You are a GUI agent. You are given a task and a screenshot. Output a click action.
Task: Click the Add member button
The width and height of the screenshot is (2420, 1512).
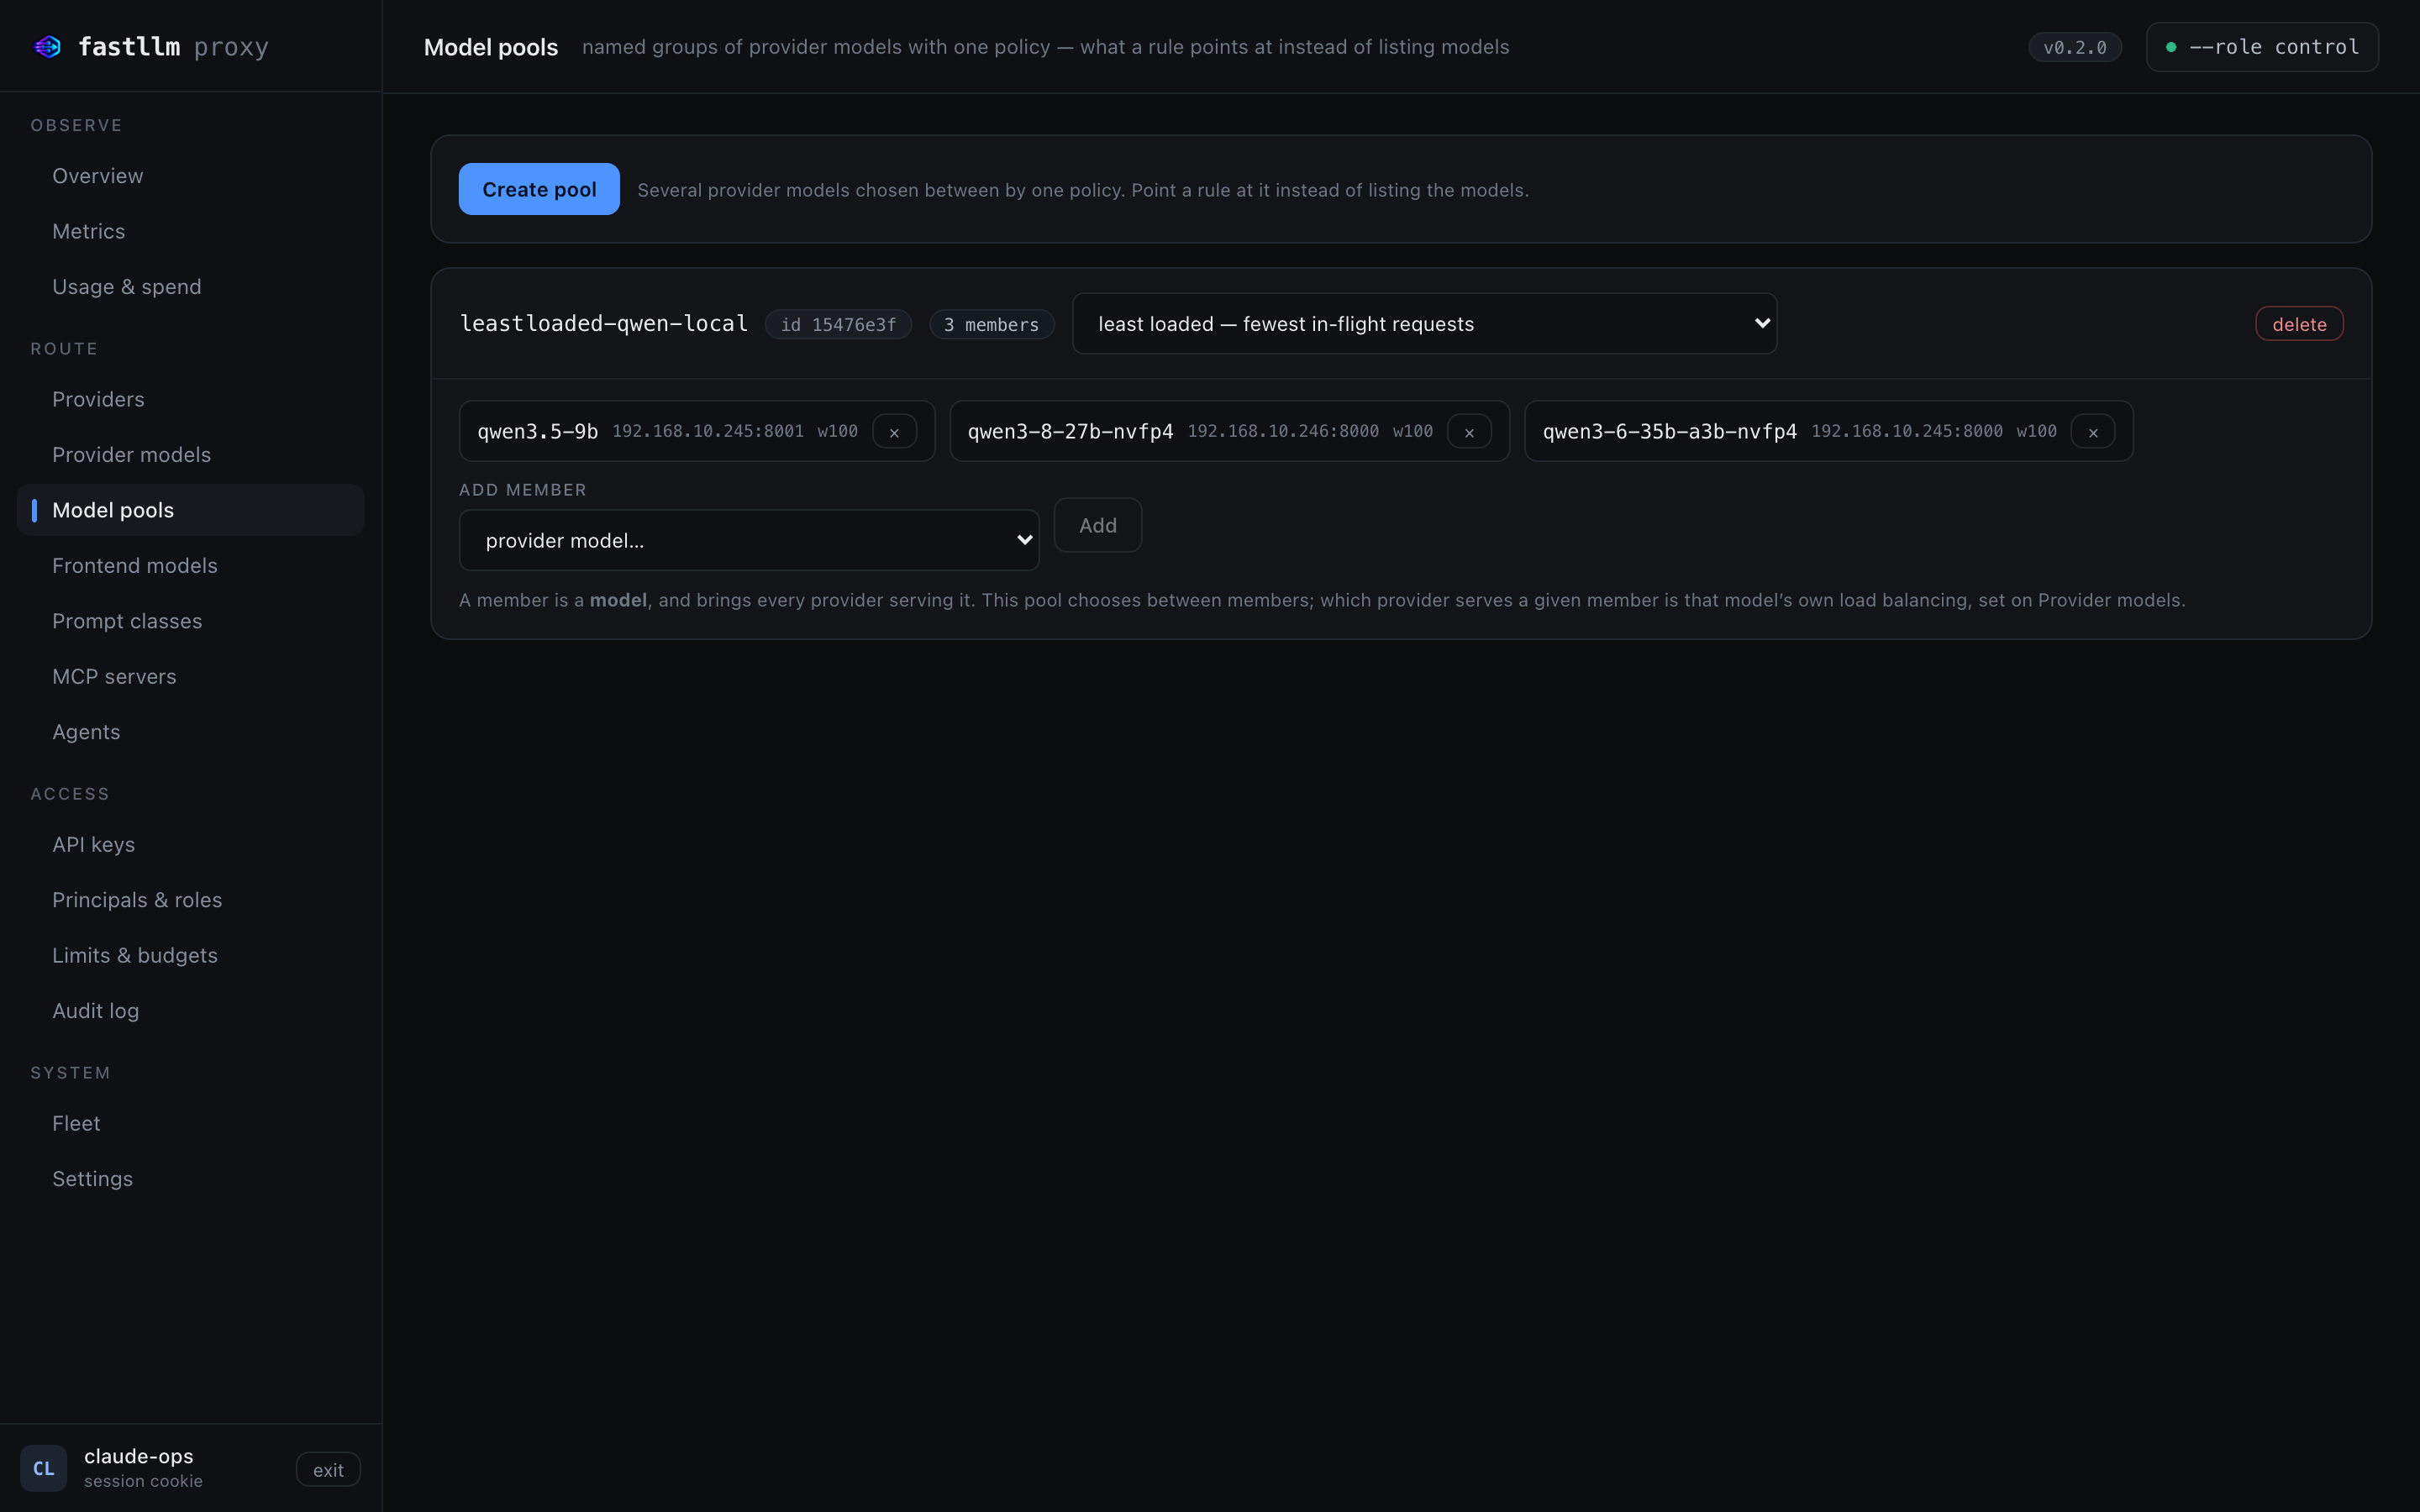click(x=1098, y=525)
